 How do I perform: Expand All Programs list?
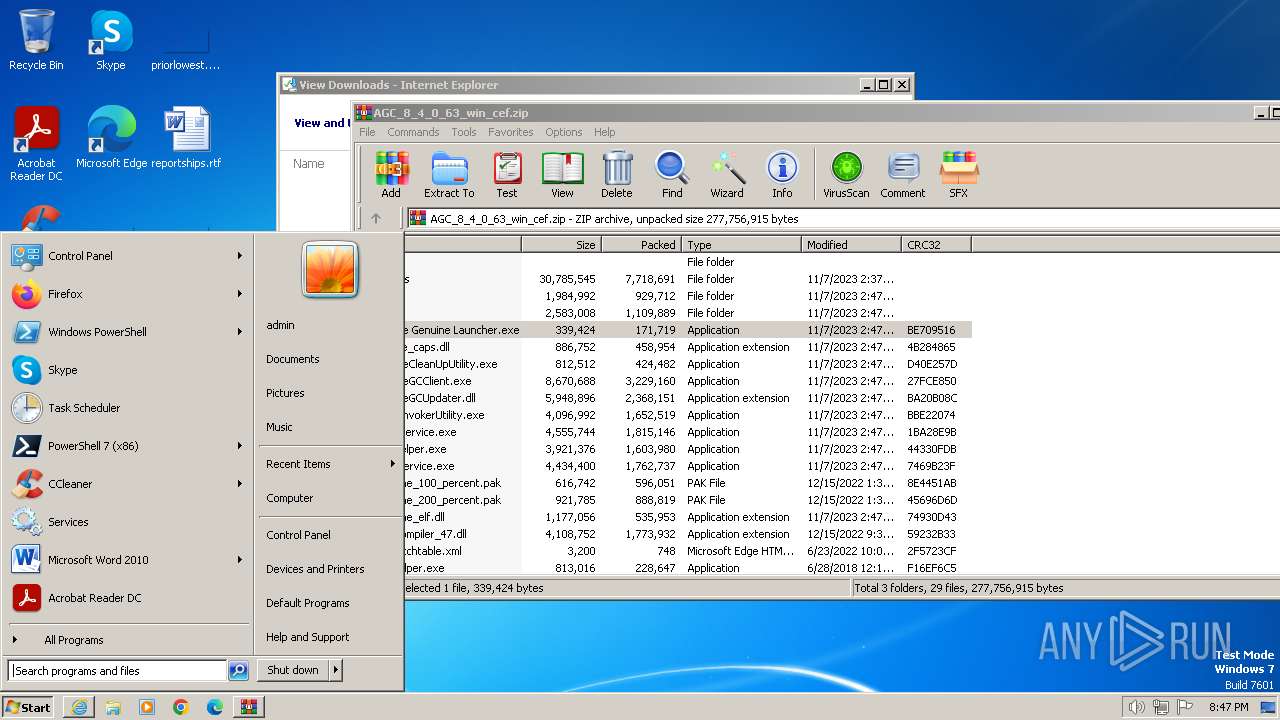tap(73, 640)
